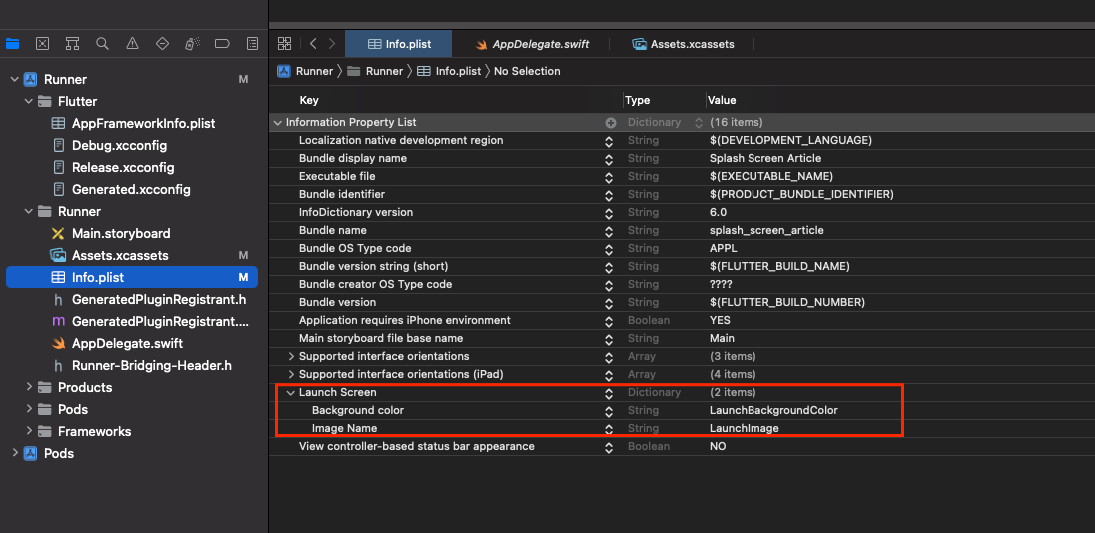Open the Symbol navigator icon

[73, 44]
